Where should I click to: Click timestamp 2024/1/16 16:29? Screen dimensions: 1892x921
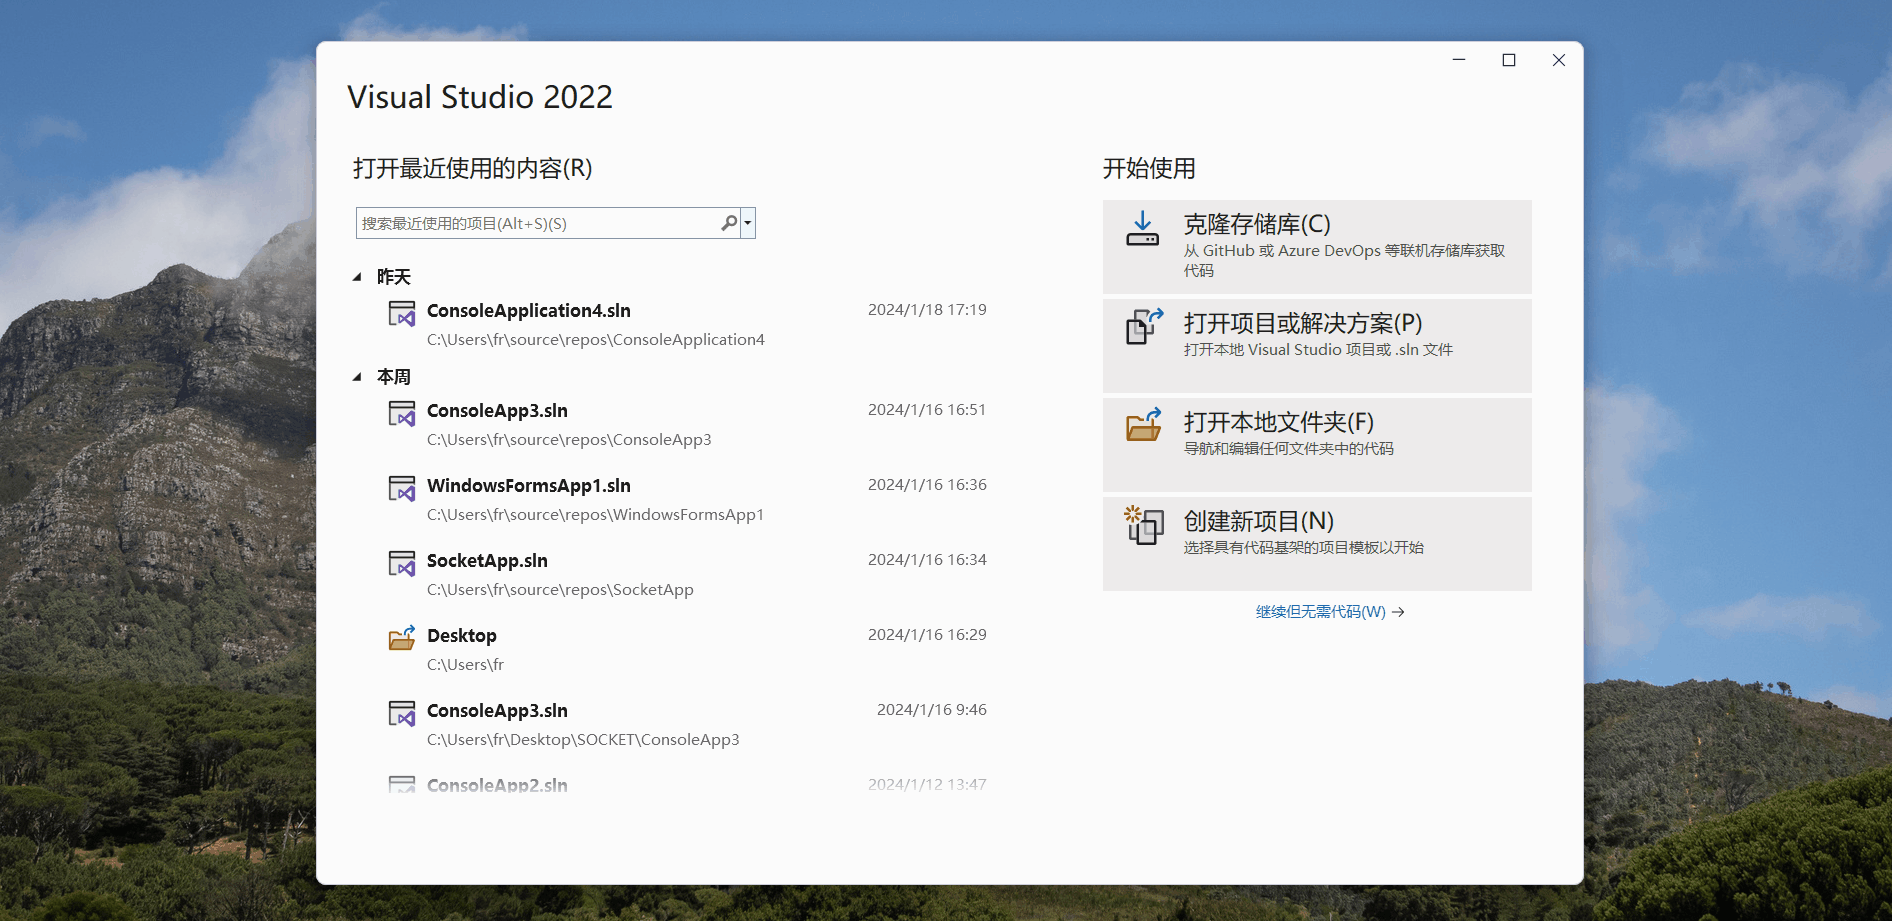(927, 635)
